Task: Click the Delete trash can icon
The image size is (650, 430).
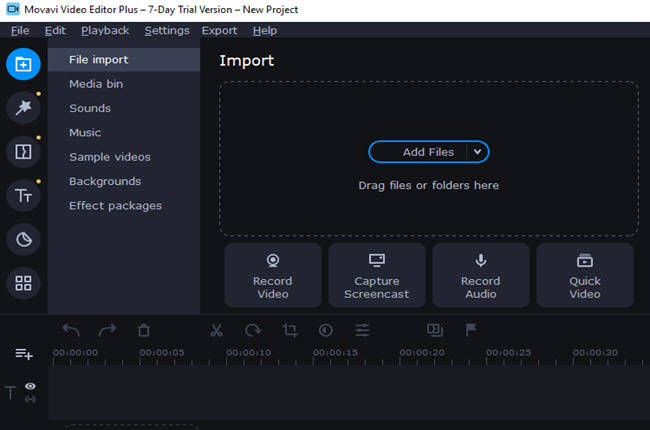Action: pyautogui.click(x=144, y=330)
